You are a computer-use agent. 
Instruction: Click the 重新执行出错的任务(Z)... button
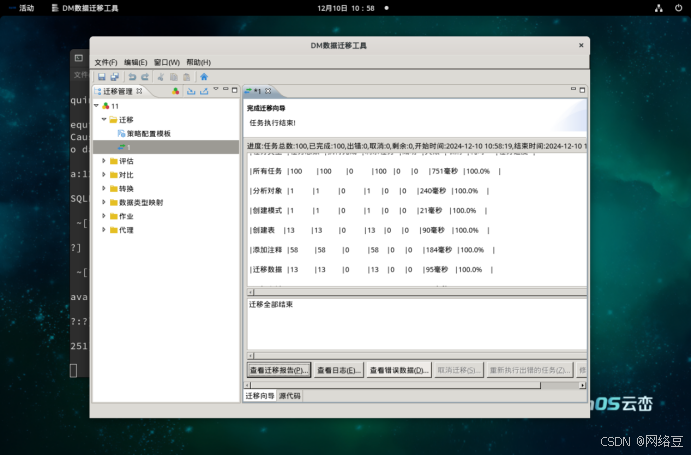coord(530,370)
